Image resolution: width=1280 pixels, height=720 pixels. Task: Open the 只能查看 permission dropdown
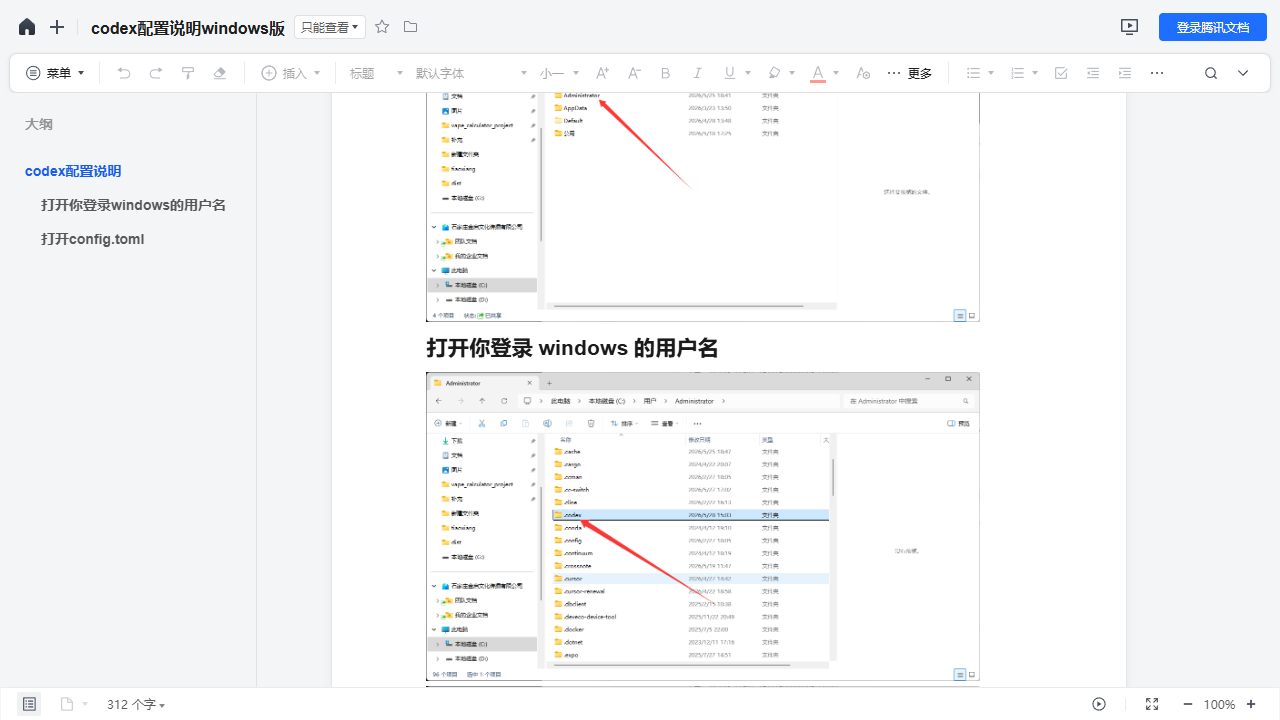coord(330,27)
